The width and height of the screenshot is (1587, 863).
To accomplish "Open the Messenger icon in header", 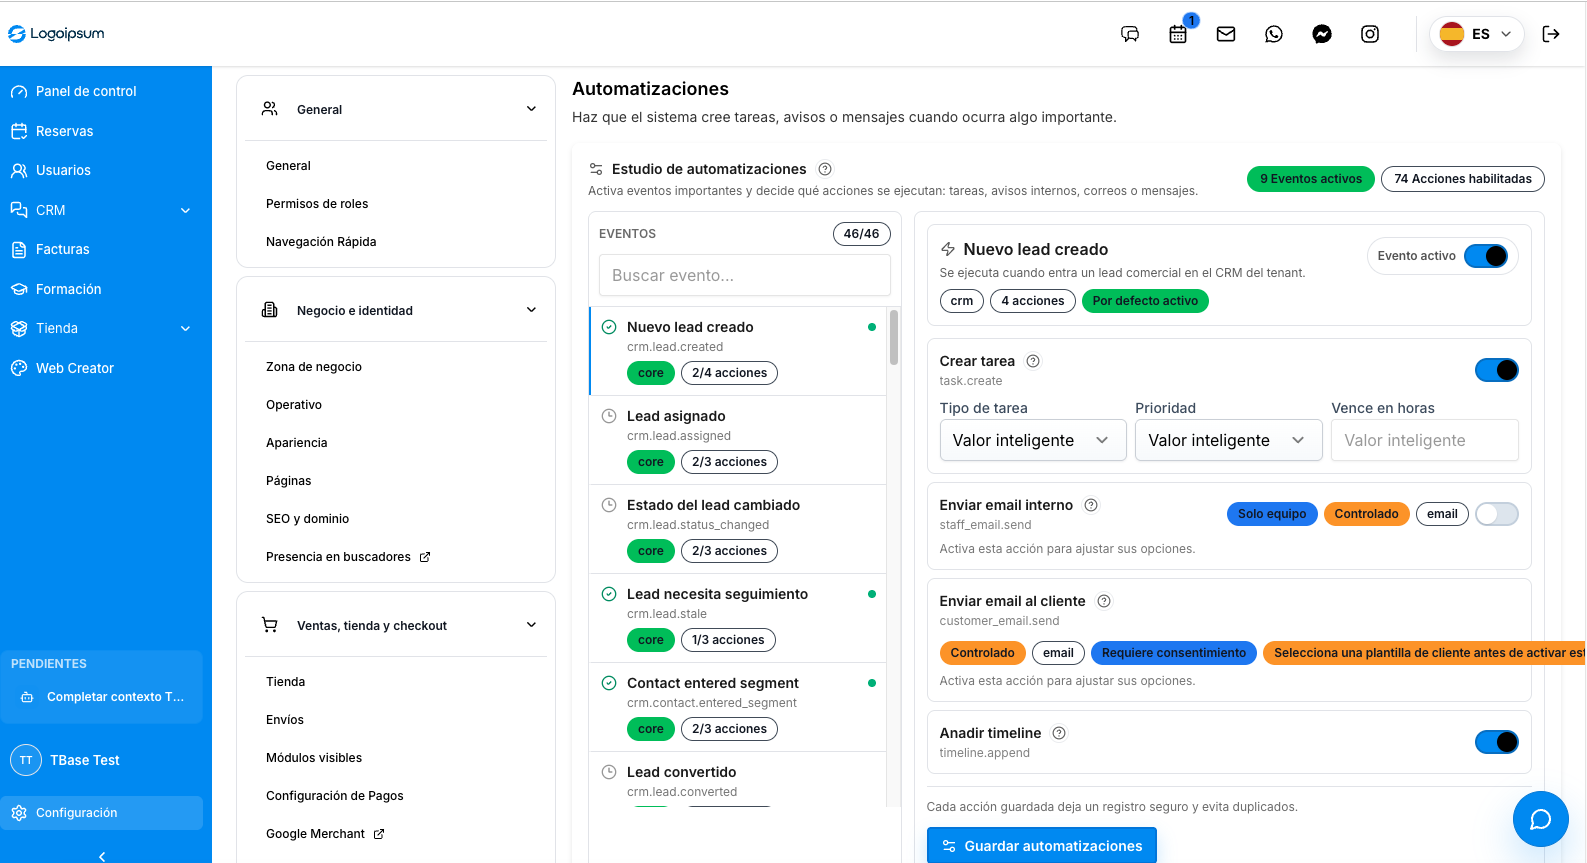I will [1322, 34].
